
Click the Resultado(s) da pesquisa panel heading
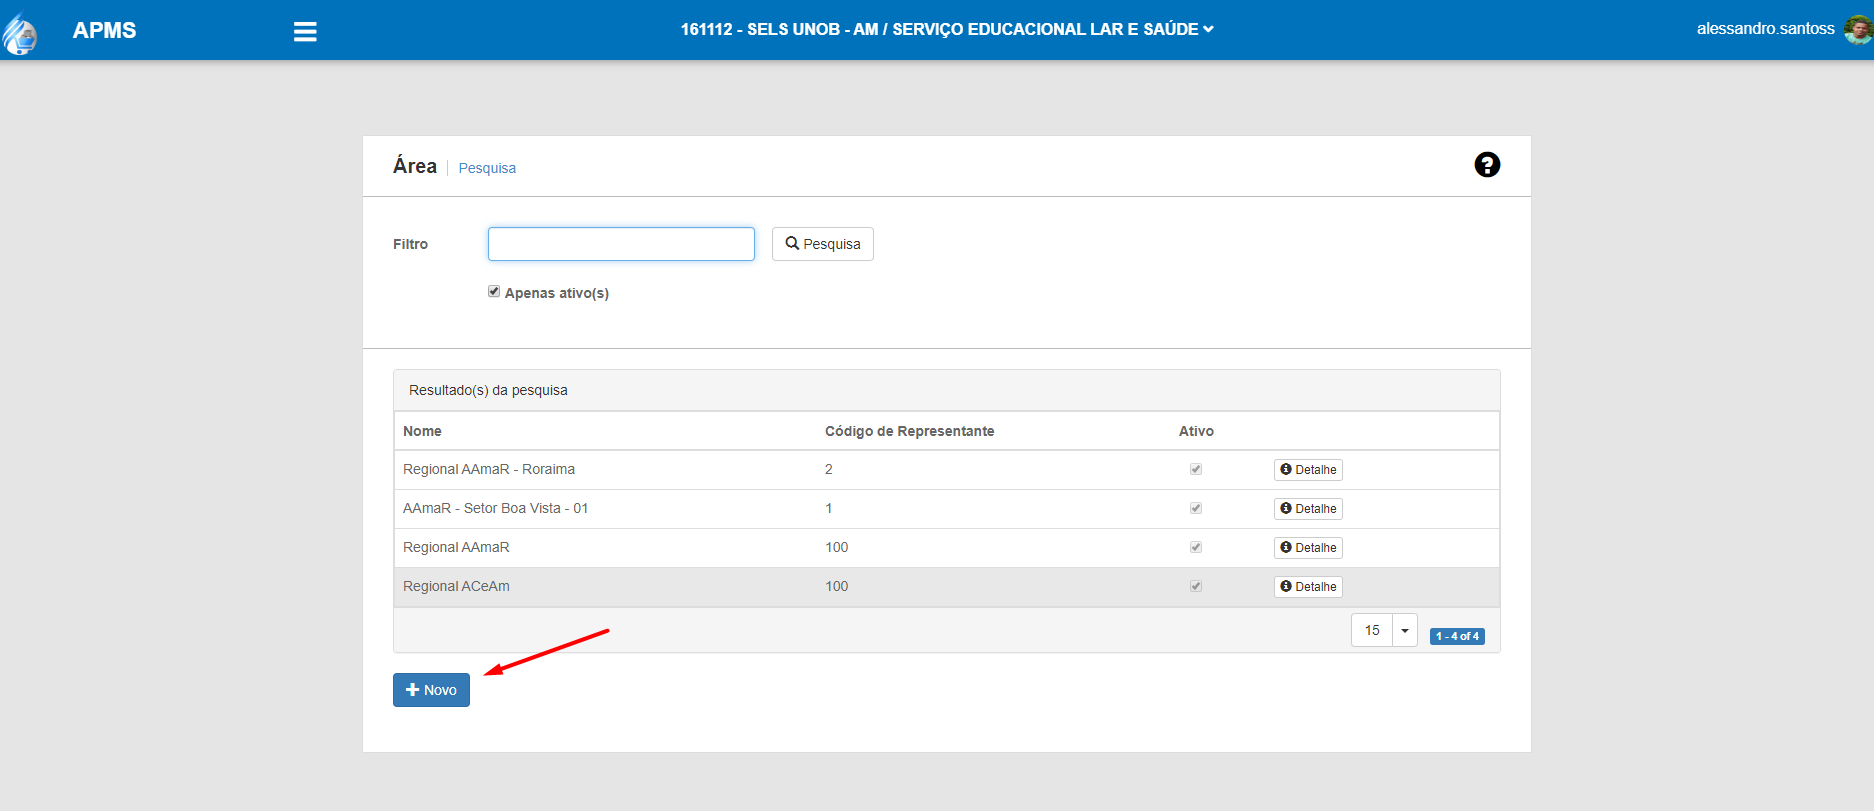(488, 390)
